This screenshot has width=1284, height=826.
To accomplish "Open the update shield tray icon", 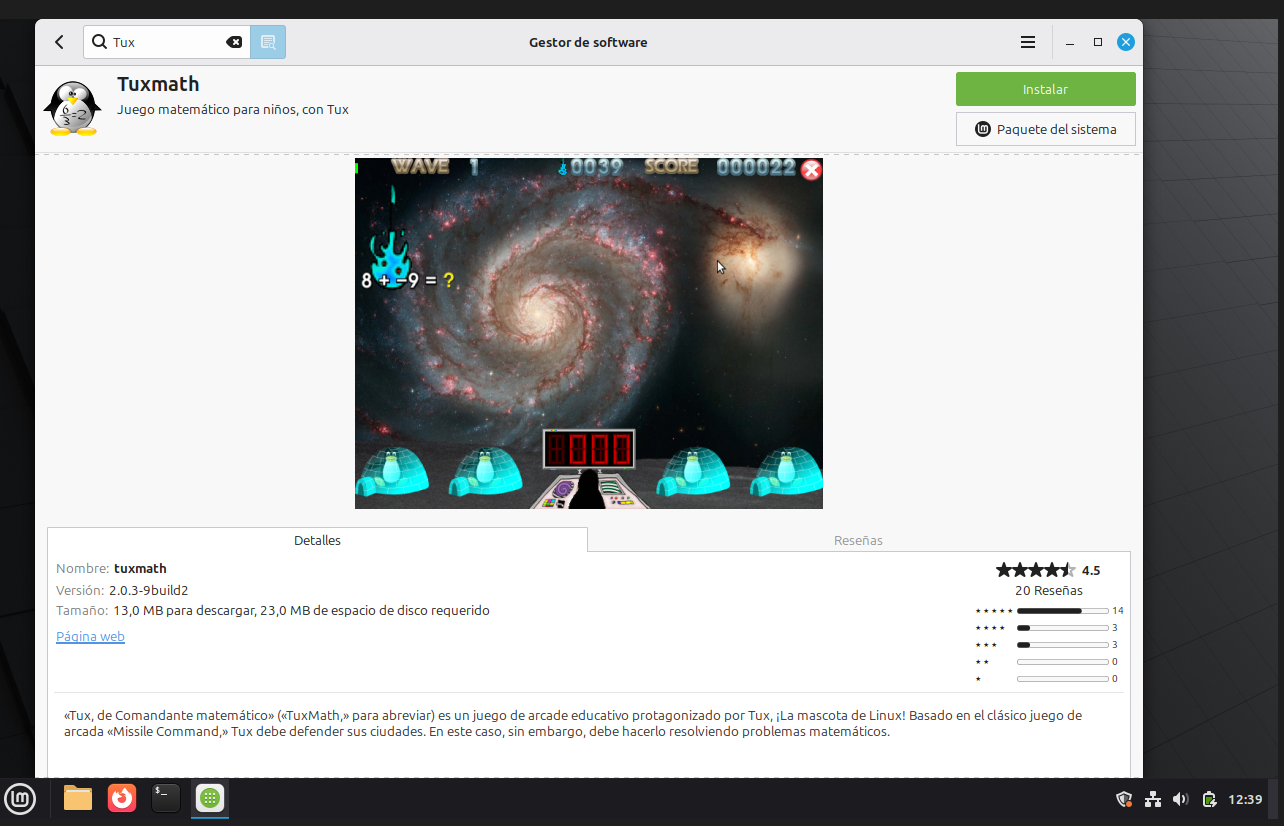I will (x=1124, y=799).
